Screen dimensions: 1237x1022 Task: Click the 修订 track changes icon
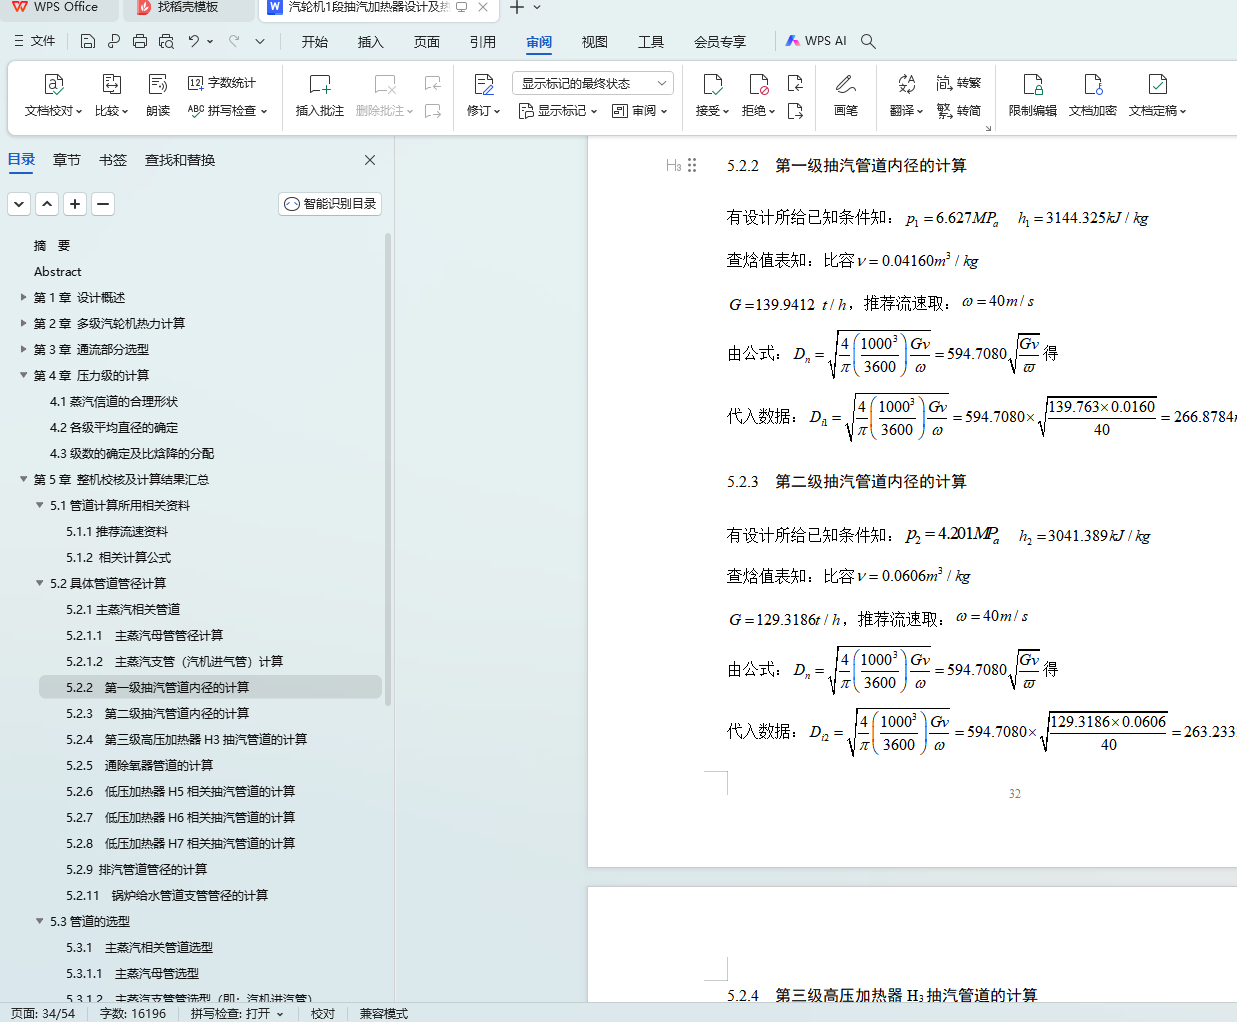pyautogui.click(x=484, y=85)
